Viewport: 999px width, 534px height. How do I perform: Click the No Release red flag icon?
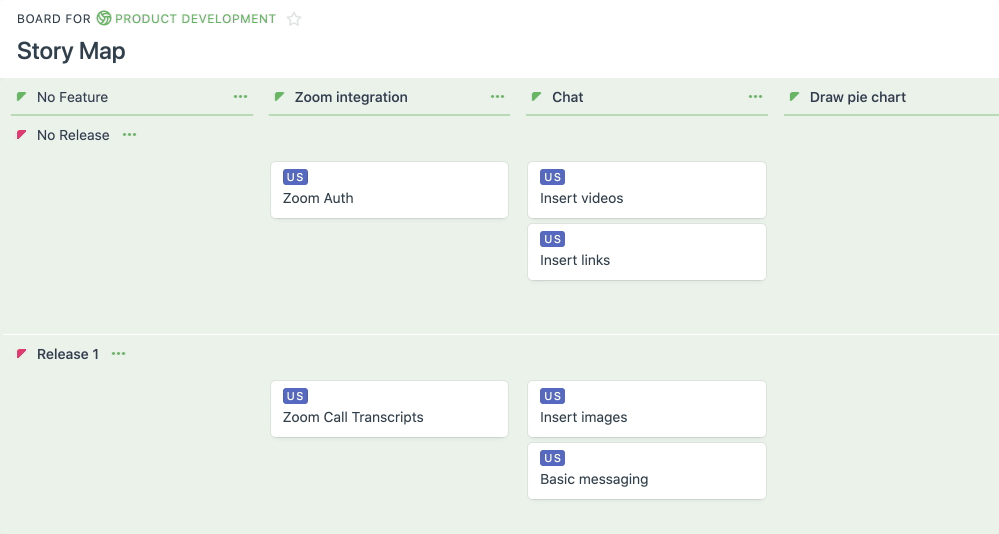pyautogui.click(x=22, y=135)
